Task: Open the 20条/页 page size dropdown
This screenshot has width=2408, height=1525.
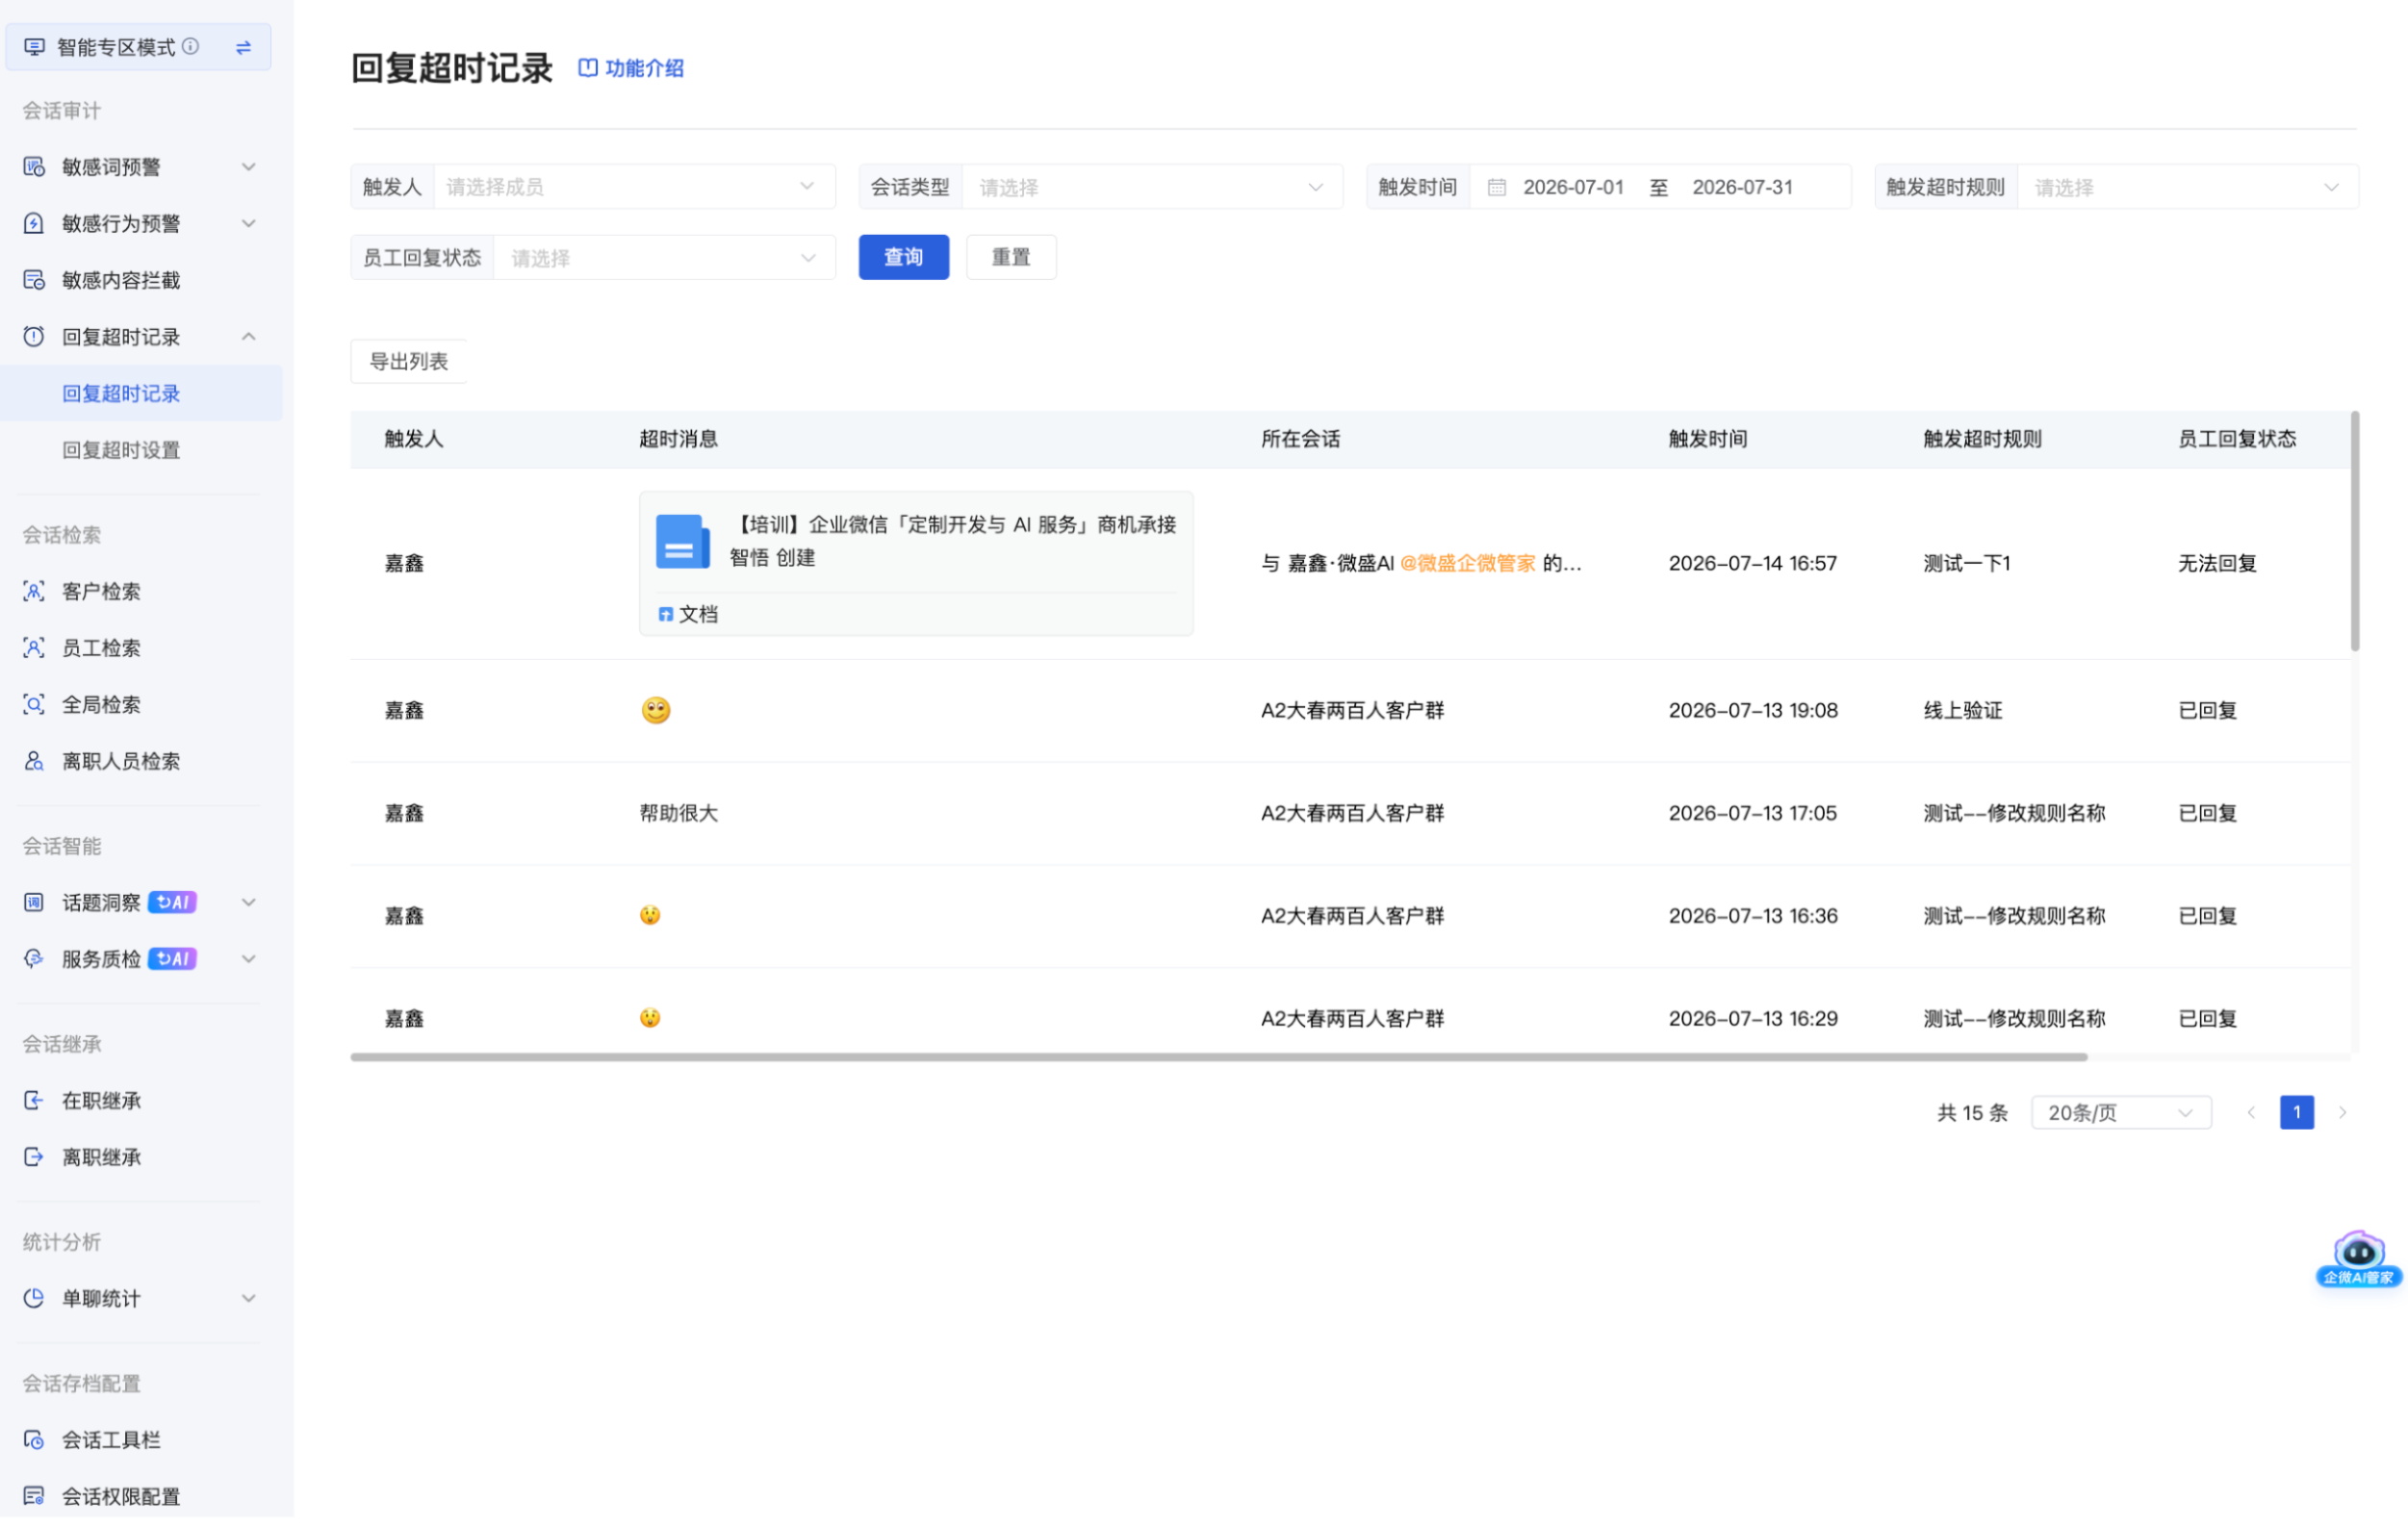Action: pos(2121,1113)
